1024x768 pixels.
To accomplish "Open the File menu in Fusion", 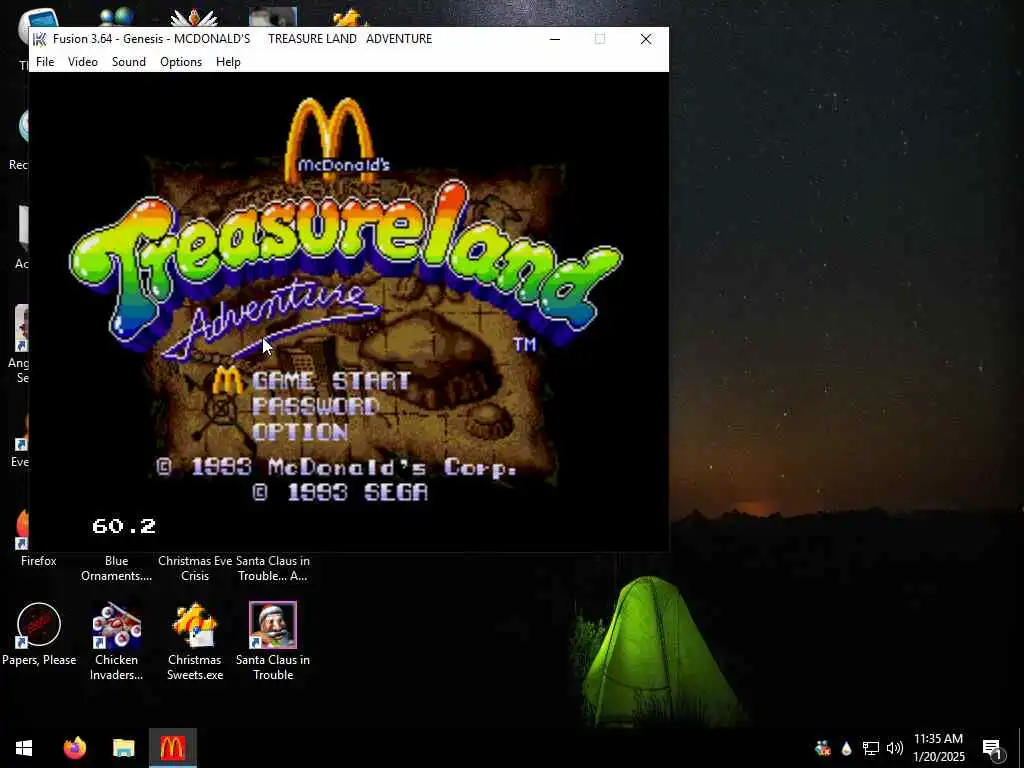I will (45, 62).
